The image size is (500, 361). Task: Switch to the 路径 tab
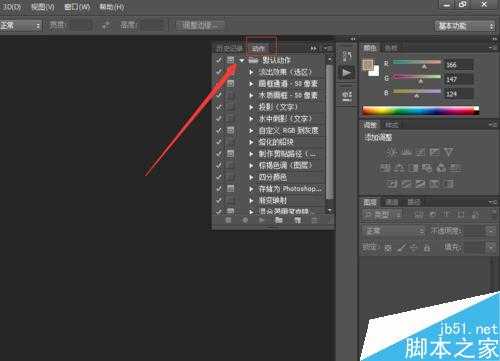[x=414, y=202]
